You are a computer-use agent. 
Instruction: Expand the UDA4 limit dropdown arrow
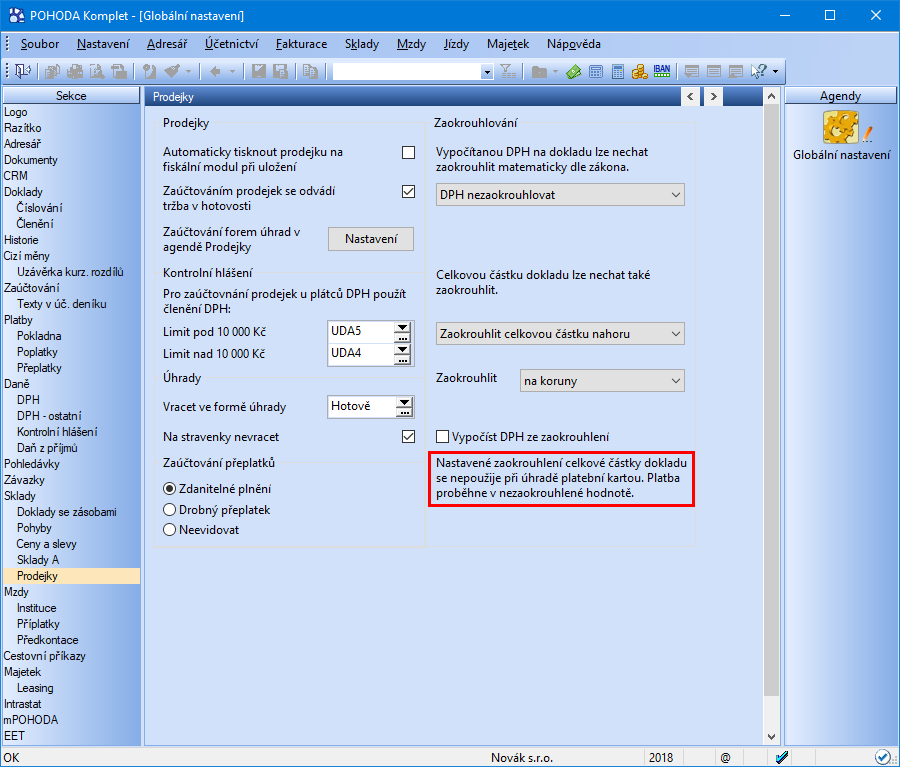tap(402, 349)
